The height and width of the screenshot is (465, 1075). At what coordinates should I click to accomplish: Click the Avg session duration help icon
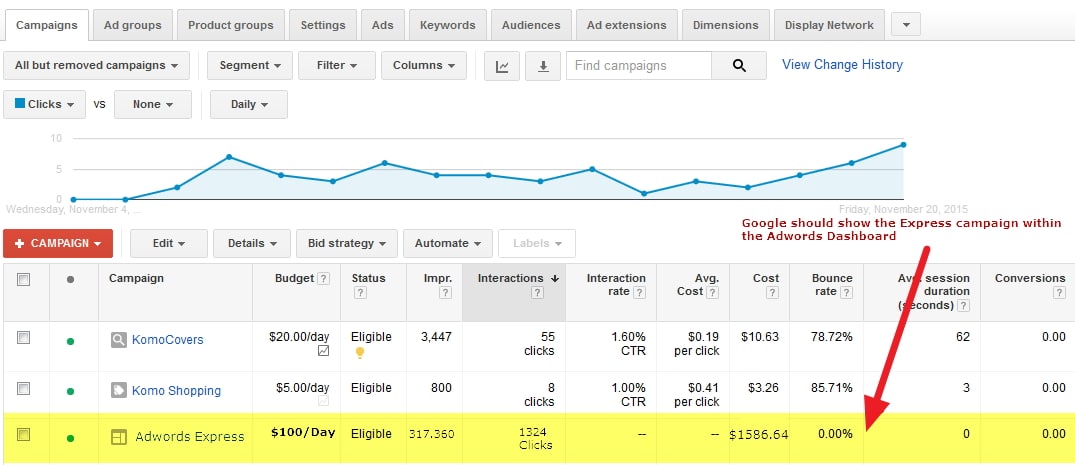(x=964, y=305)
